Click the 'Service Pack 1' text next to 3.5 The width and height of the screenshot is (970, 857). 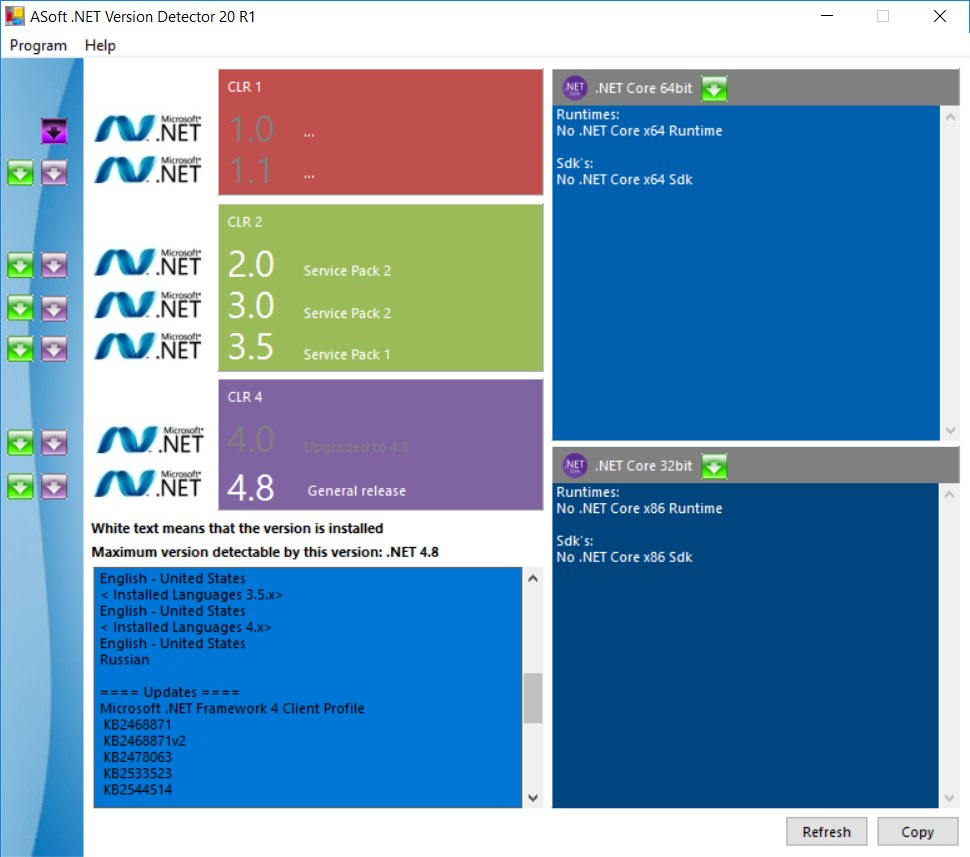[347, 355]
